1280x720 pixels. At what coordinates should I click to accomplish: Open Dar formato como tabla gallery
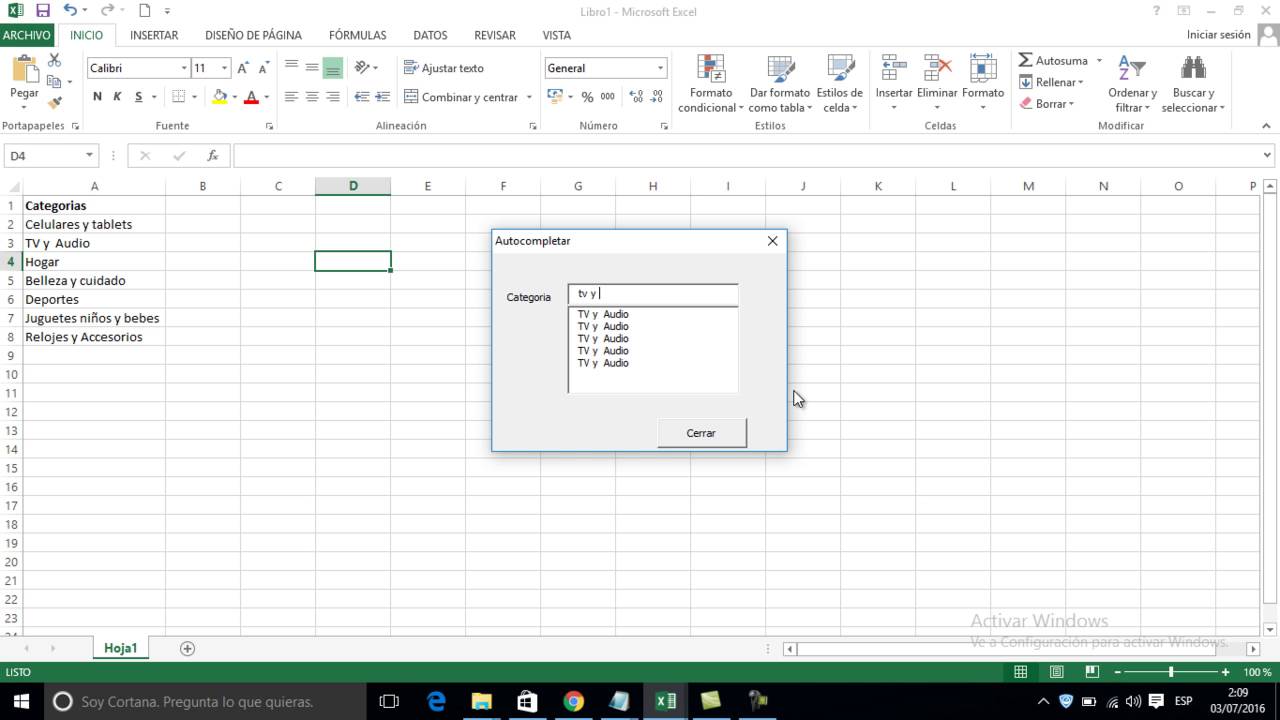click(x=780, y=83)
